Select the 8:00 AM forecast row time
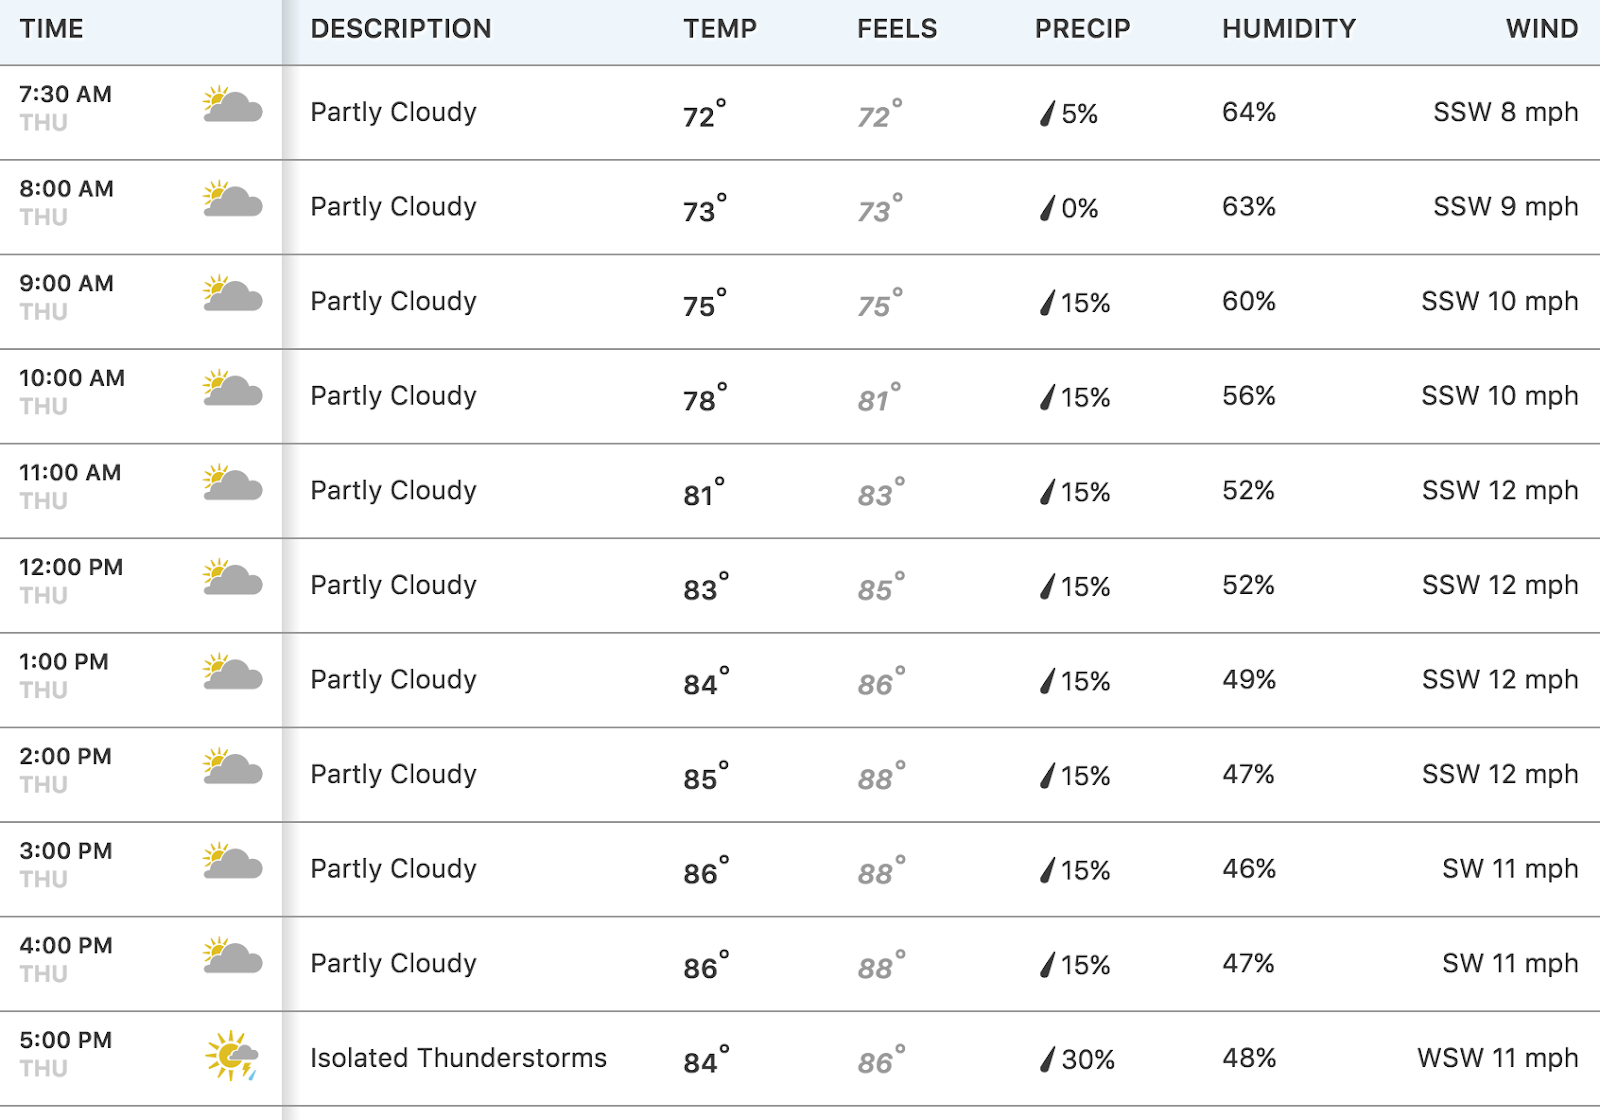 67,189
